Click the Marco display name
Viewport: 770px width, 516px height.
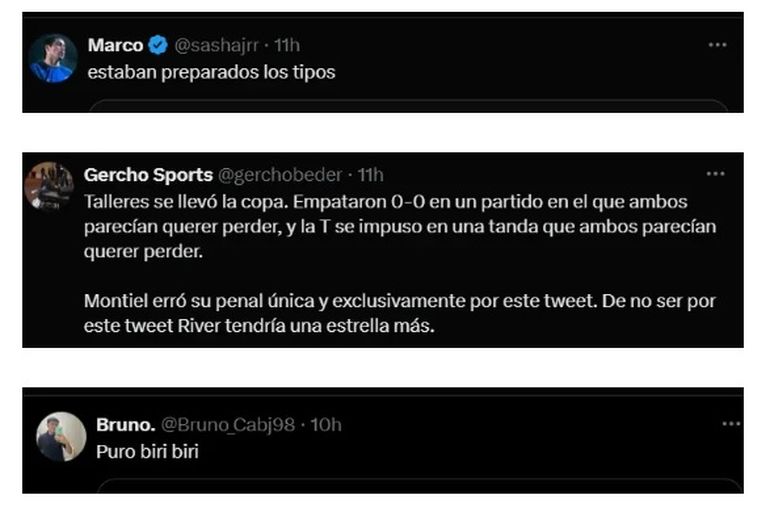[115, 45]
